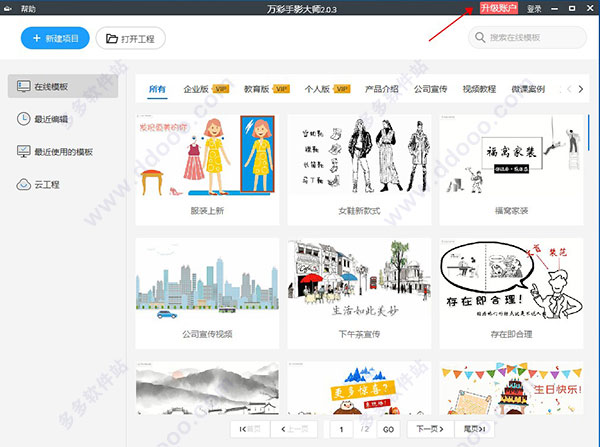Click the plus icon on 新建项目
Image resolution: width=600 pixels, height=447 pixels.
[37, 38]
